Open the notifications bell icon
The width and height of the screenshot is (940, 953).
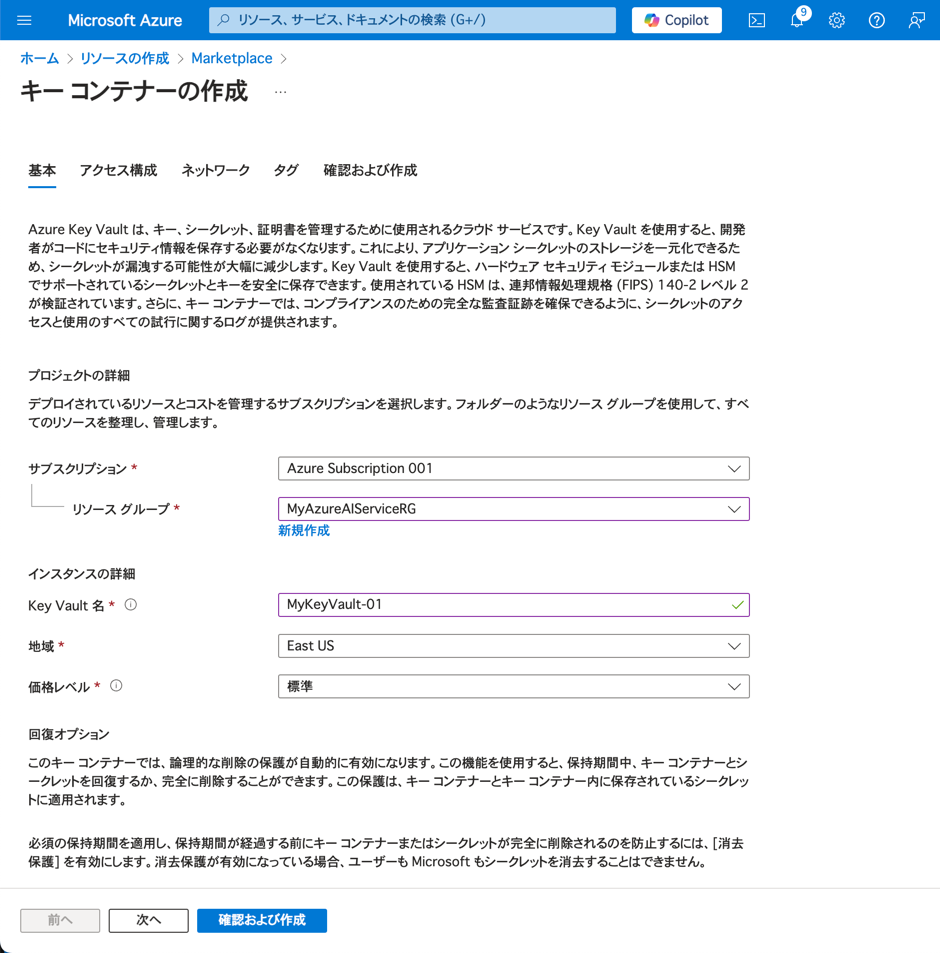[797, 20]
